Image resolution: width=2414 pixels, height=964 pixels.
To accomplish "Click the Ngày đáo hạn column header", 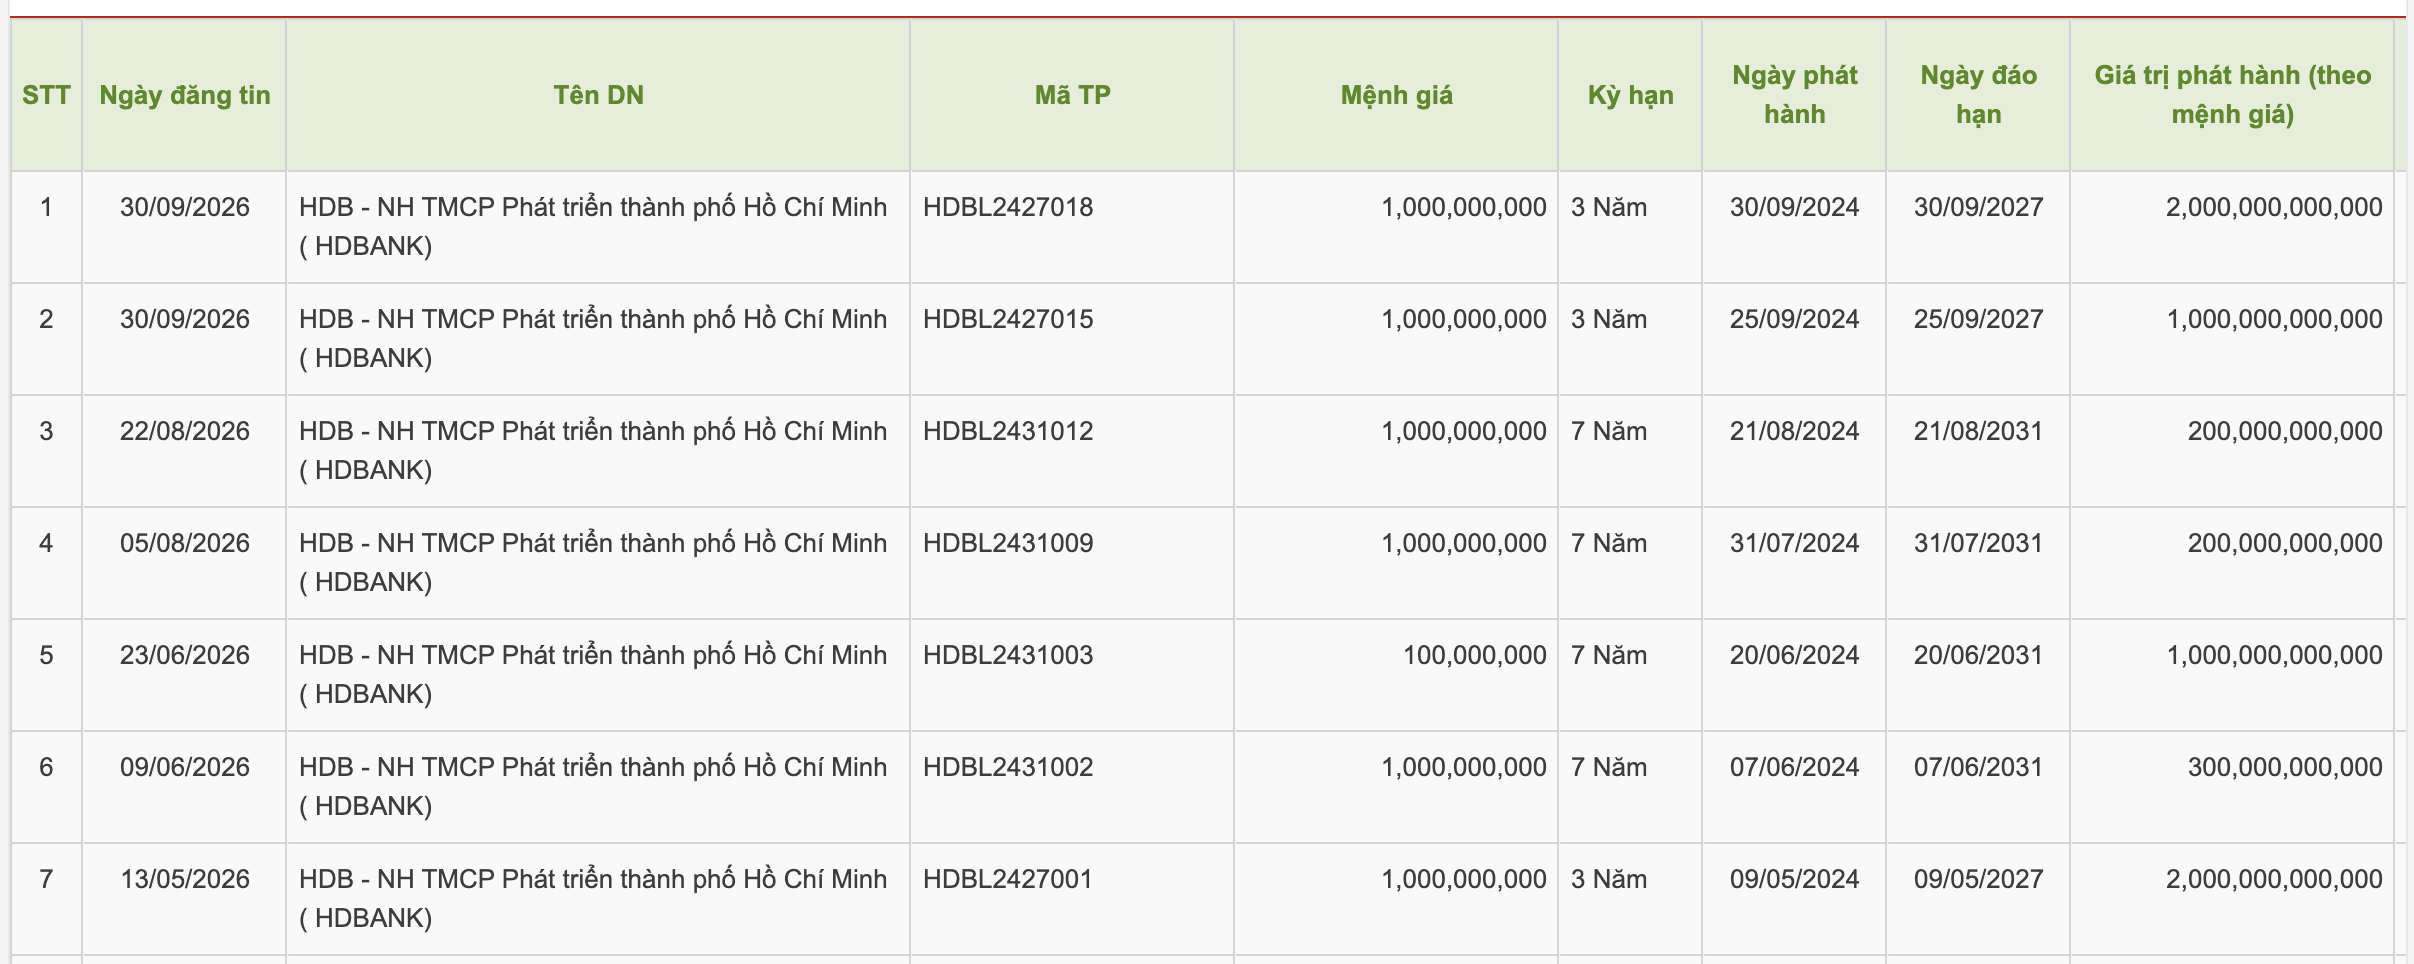I will (1978, 95).
